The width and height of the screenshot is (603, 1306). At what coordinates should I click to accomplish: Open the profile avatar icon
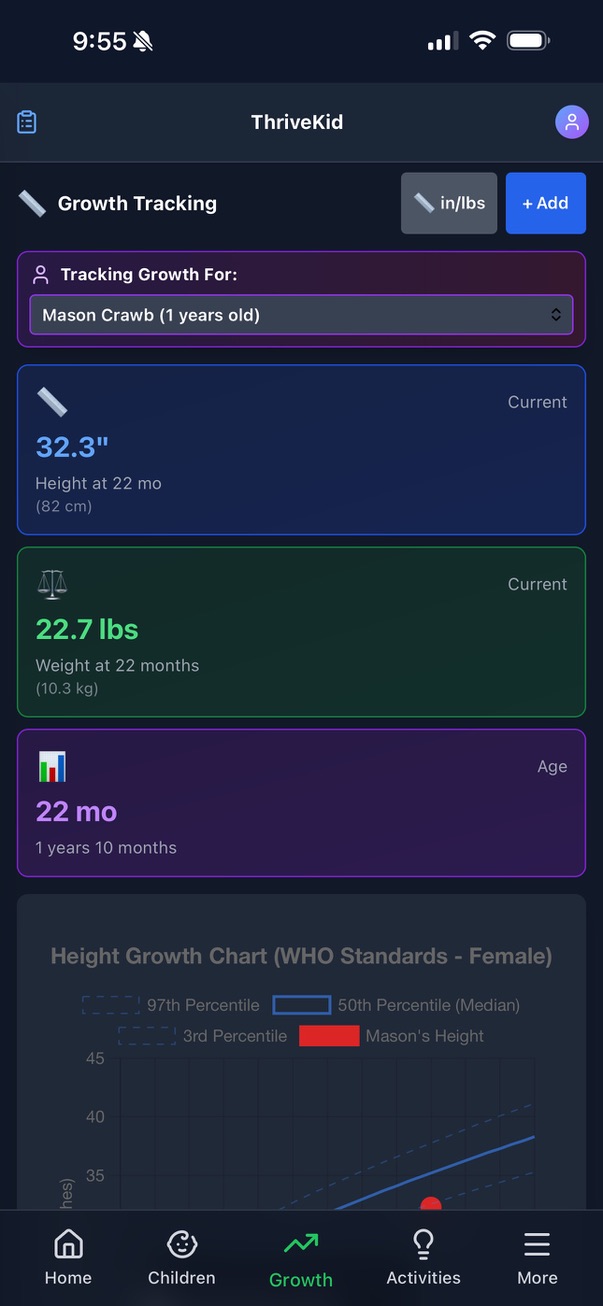(572, 121)
